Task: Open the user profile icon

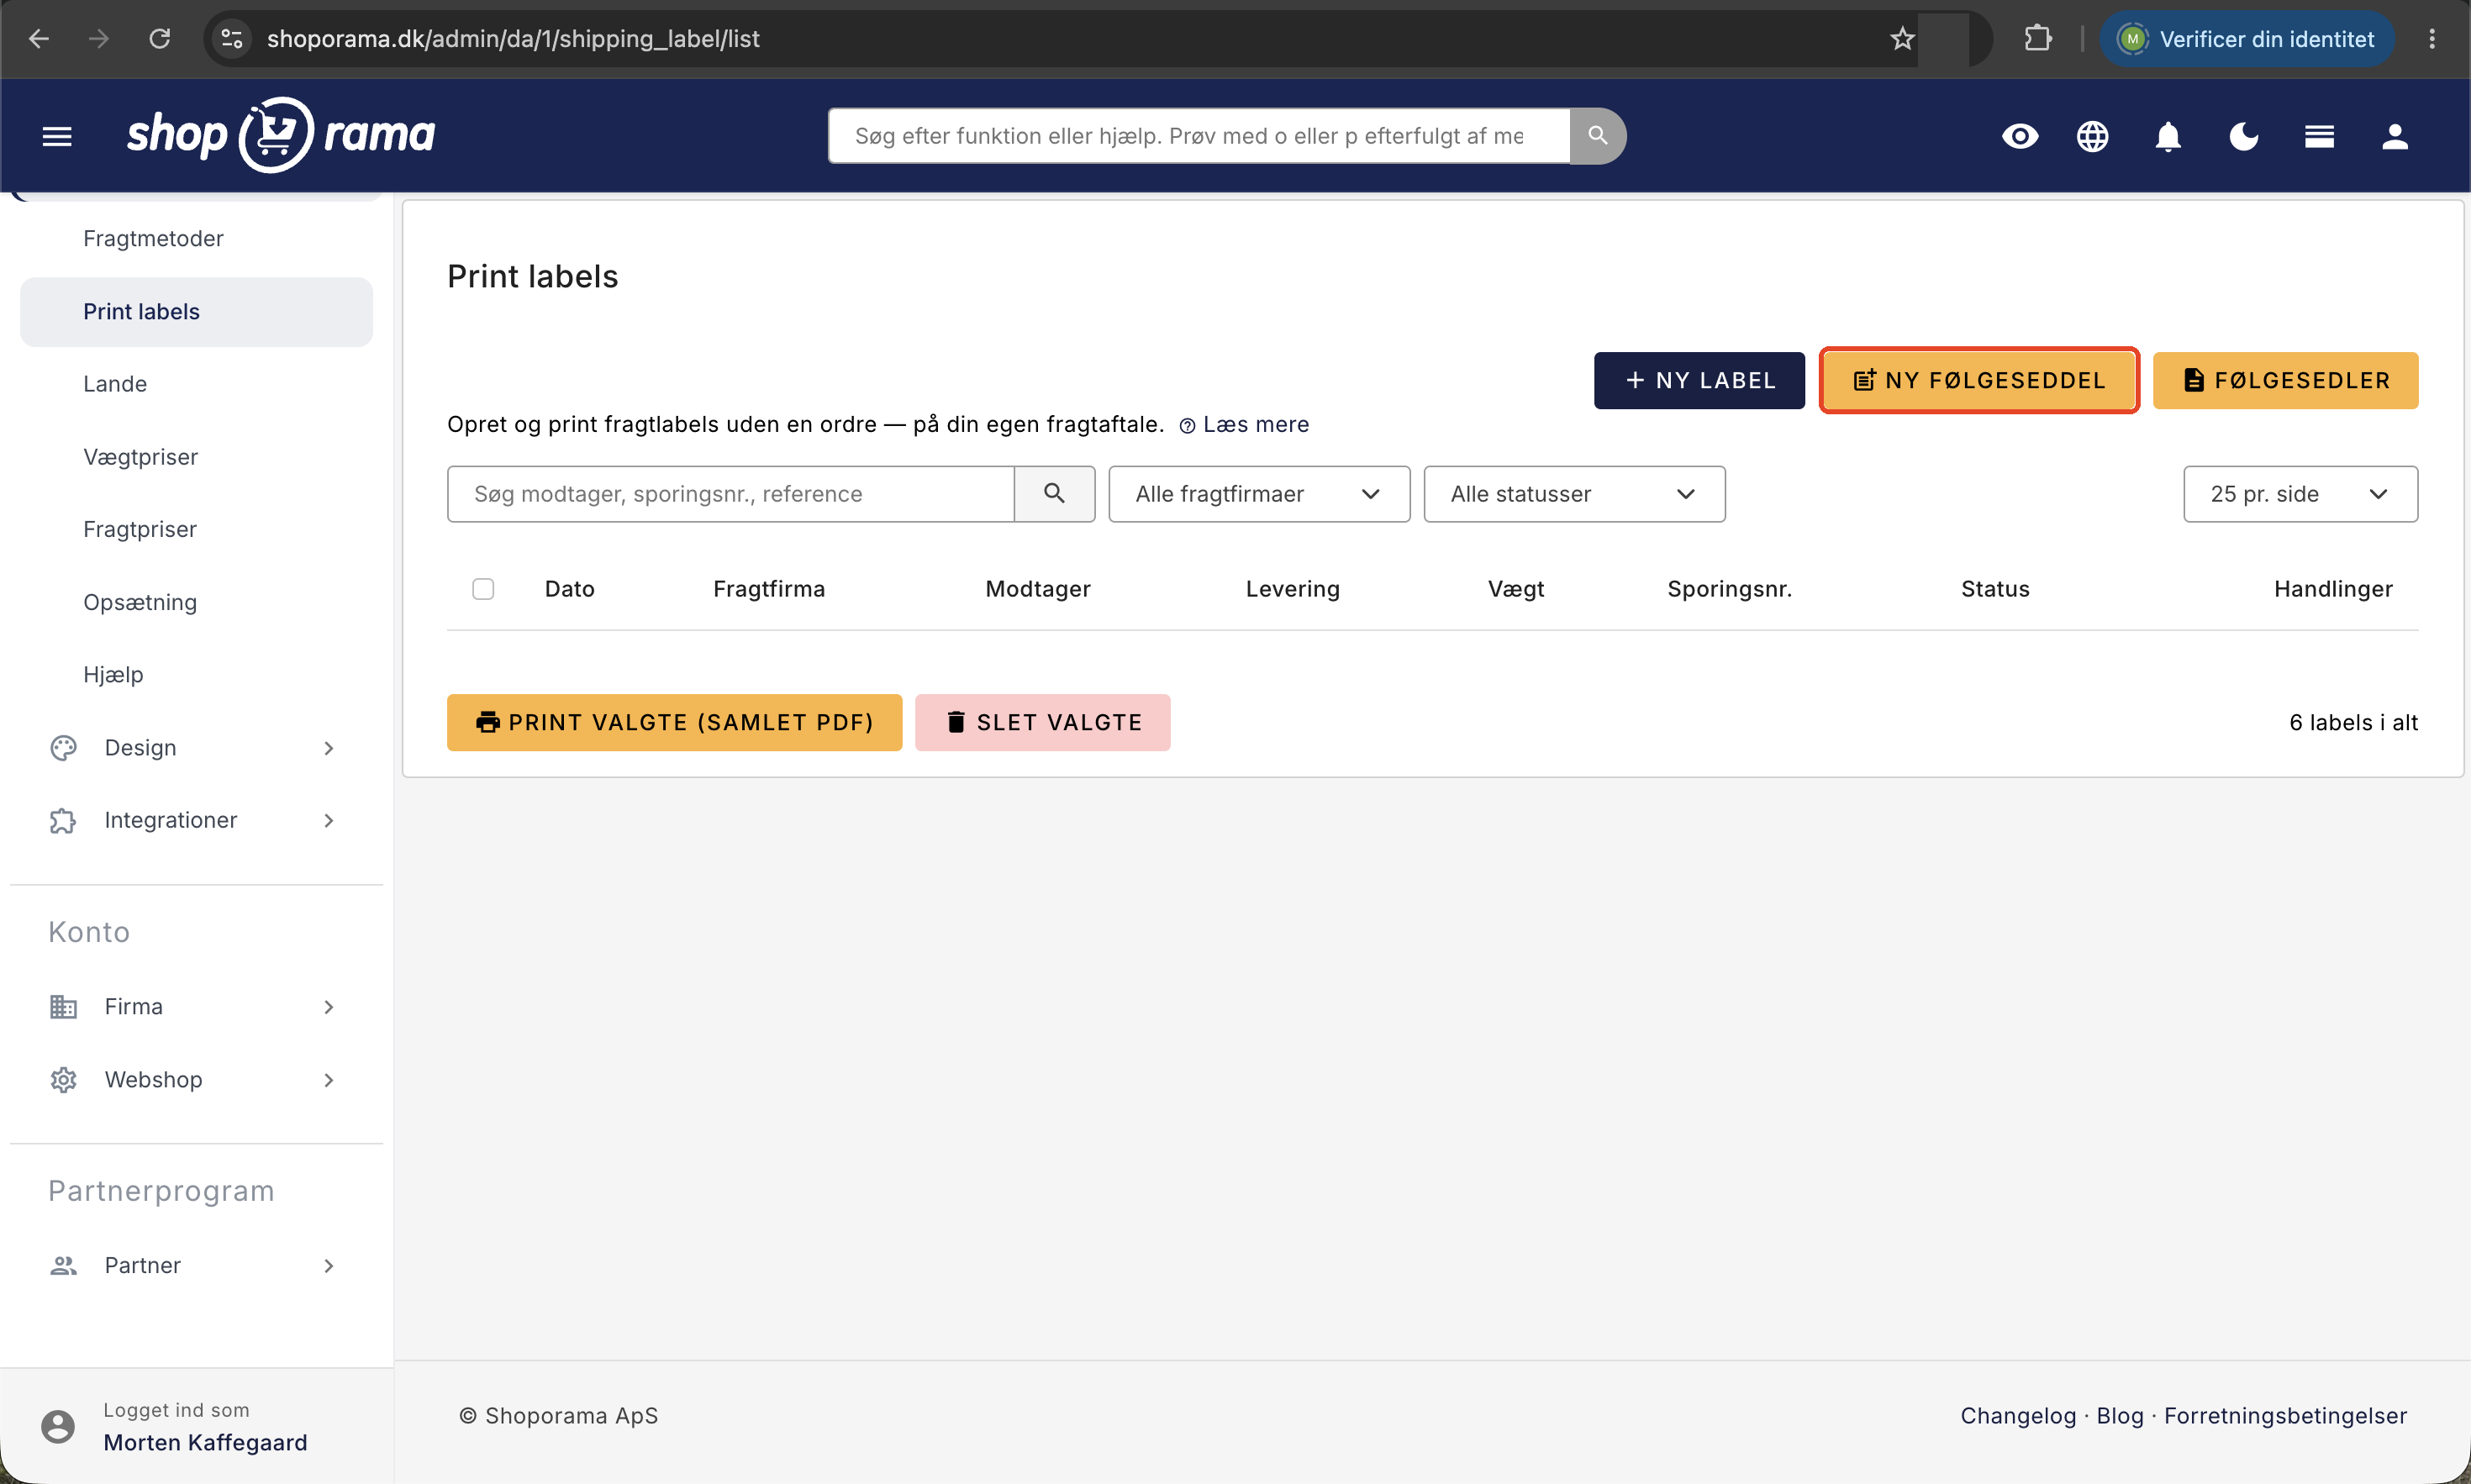Action: click(2394, 136)
